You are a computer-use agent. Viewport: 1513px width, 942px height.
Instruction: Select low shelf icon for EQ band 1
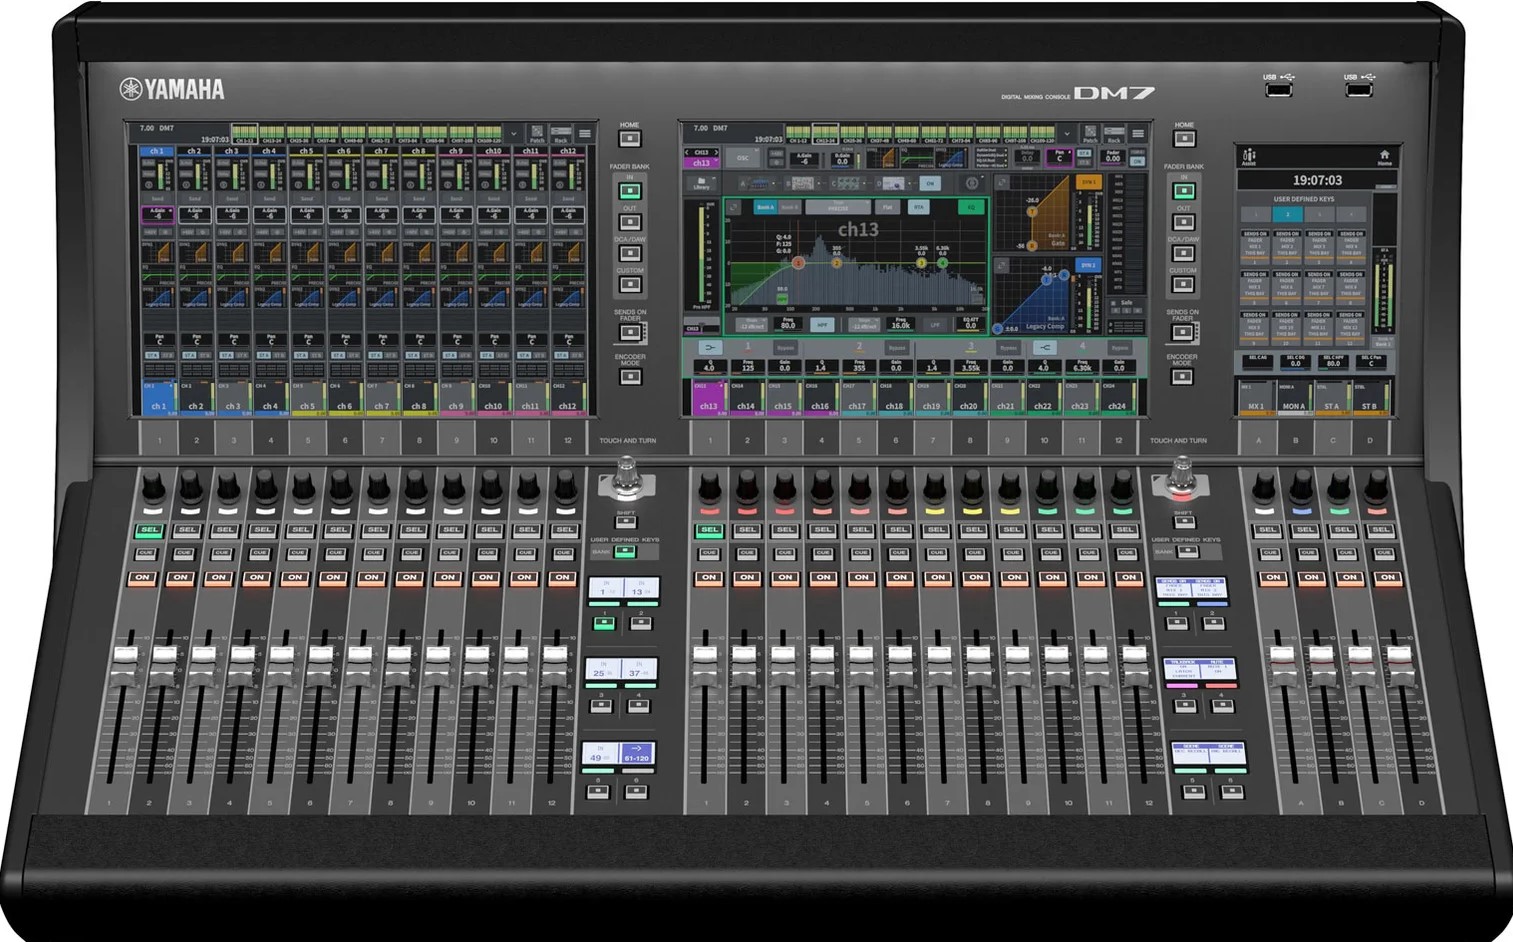click(x=709, y=348)
